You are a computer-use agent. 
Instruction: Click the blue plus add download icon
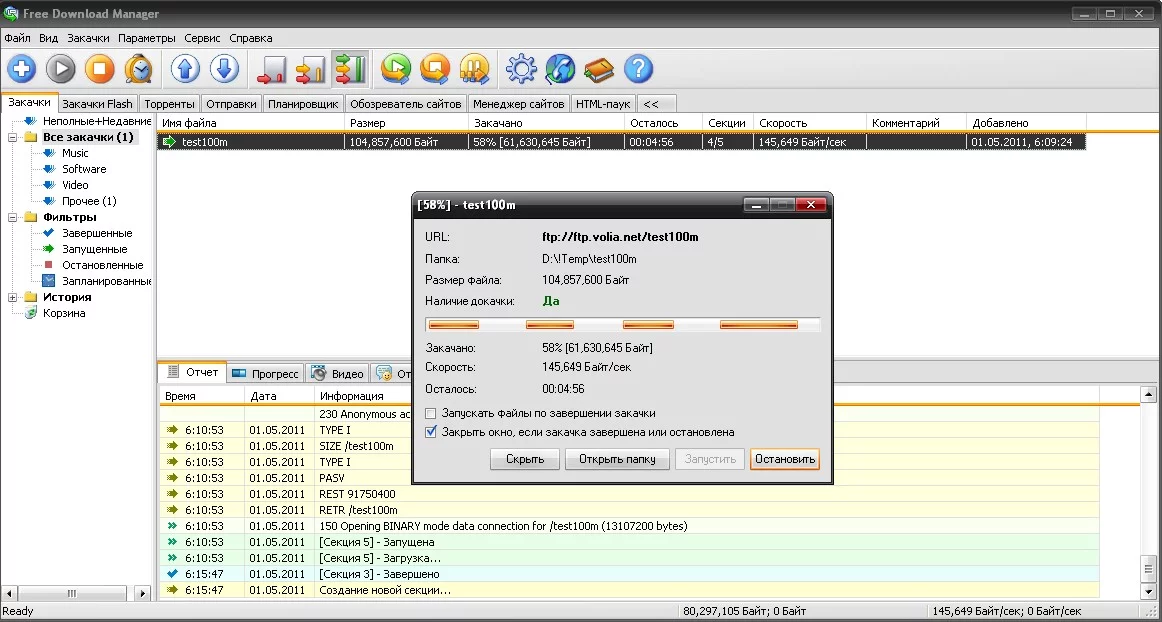[x=22, y=69]
